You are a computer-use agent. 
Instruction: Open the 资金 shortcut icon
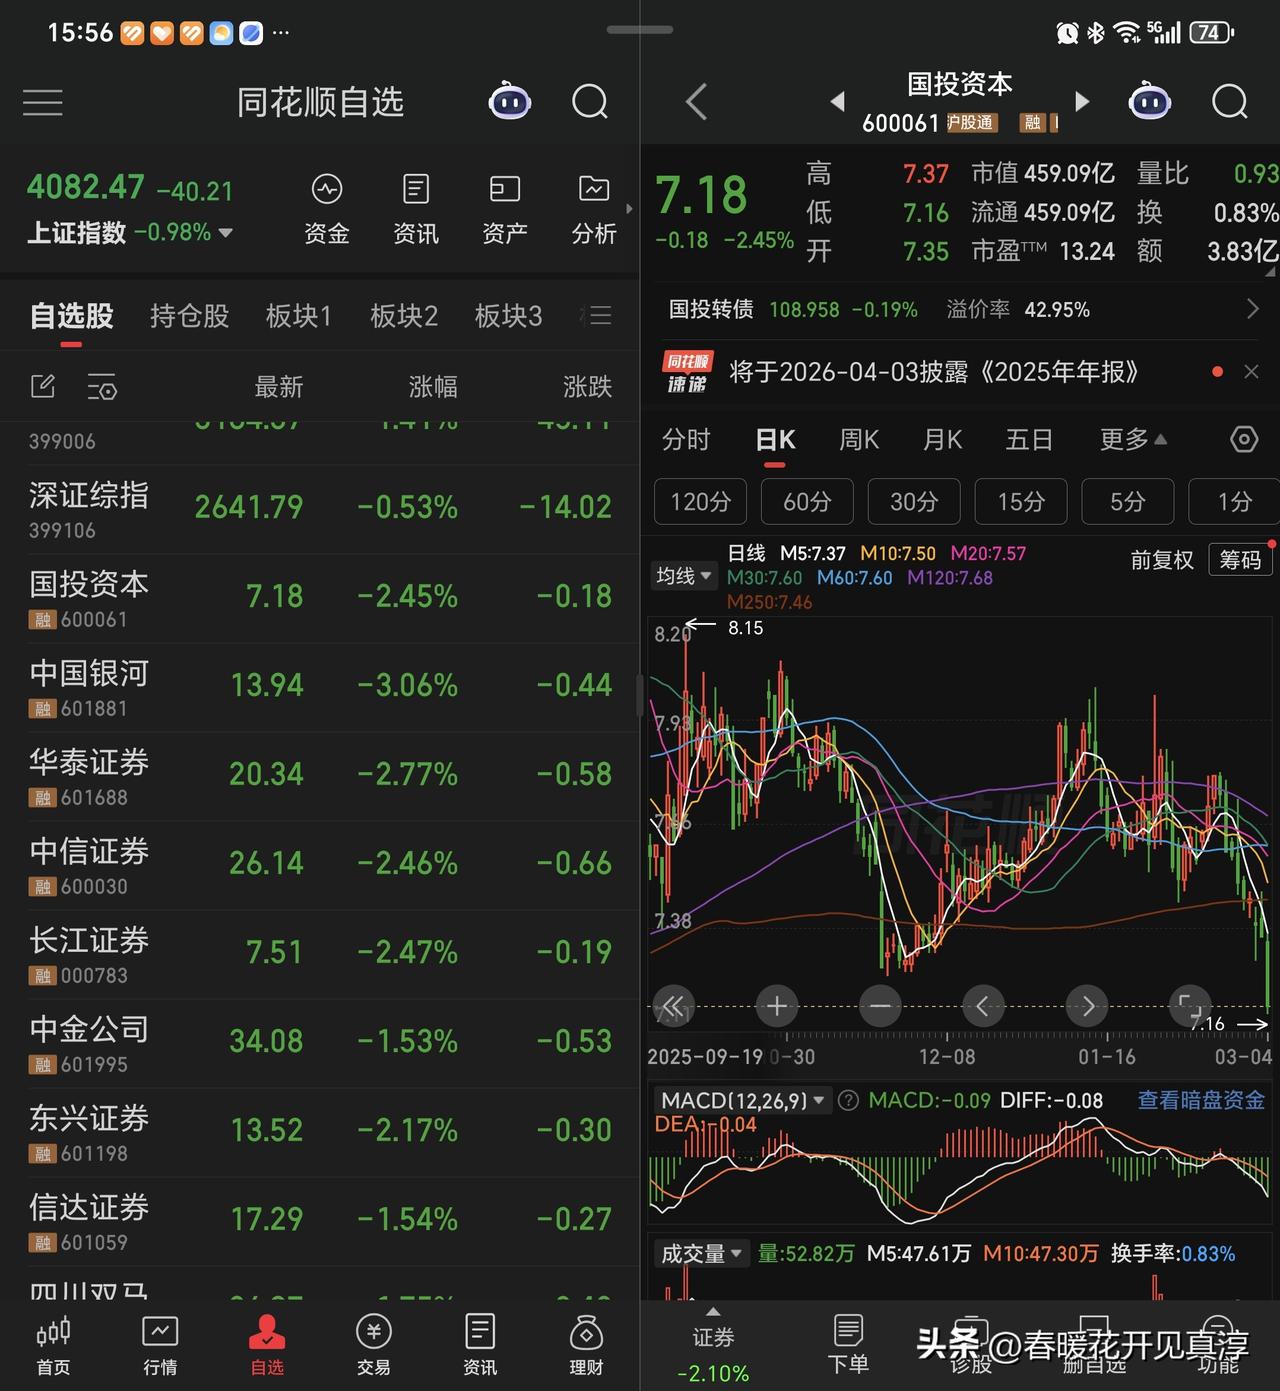[327, 210]
